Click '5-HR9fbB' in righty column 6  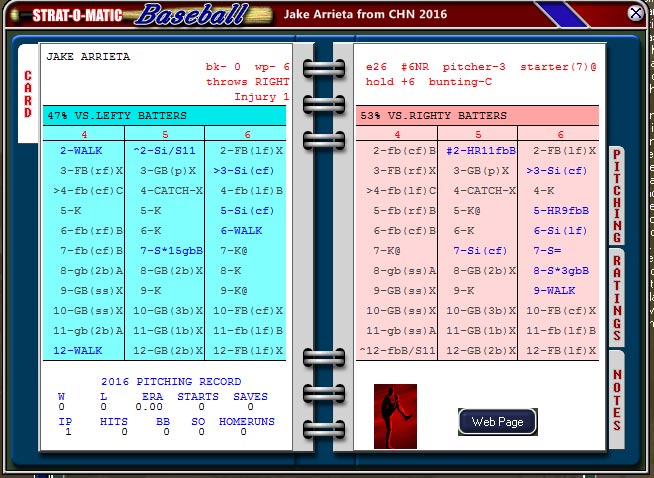coord(561,211)
